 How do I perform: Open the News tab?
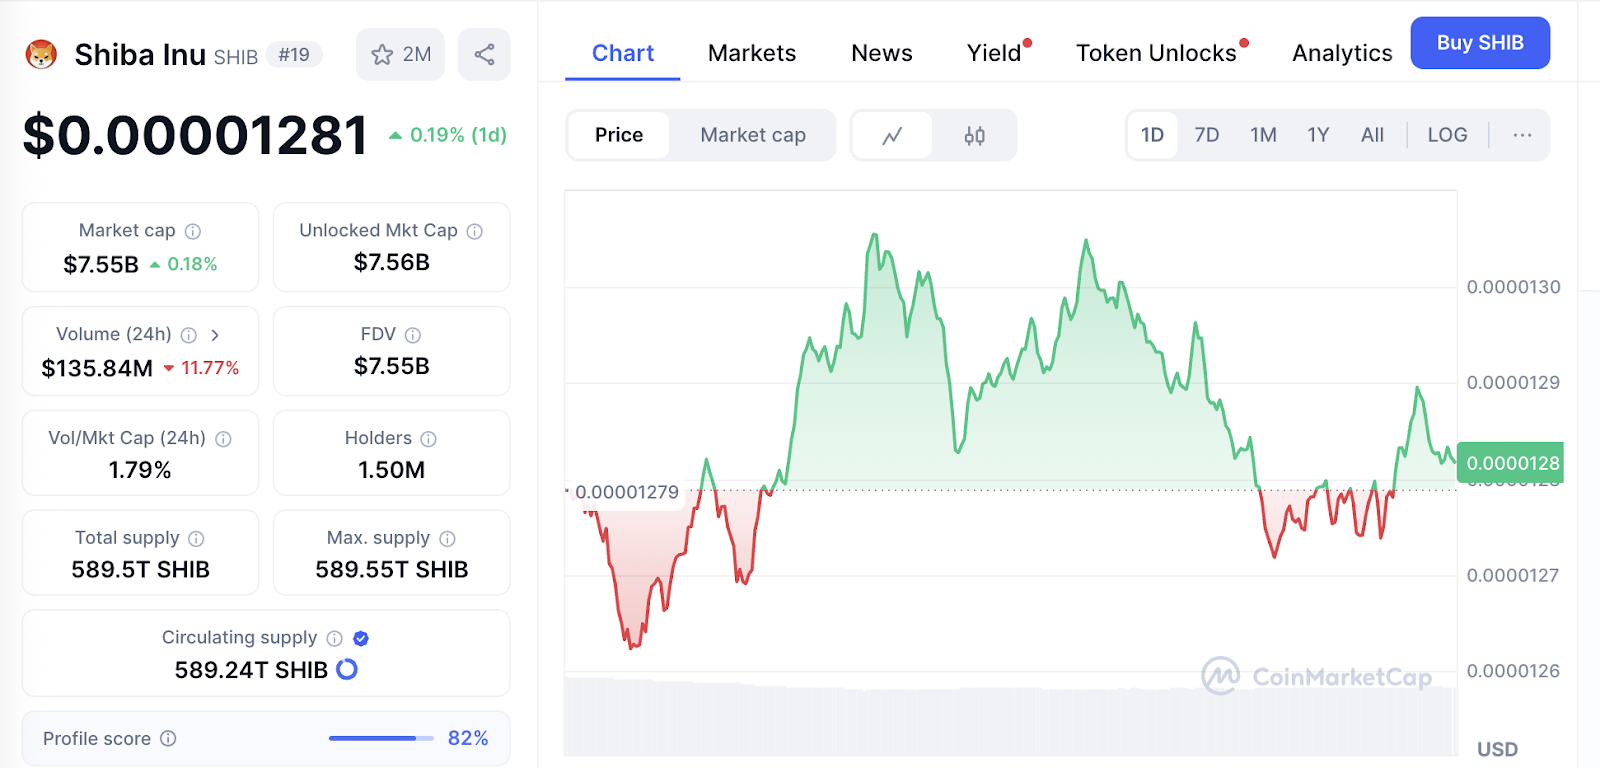pyautogui.click(x=882, y=53)
